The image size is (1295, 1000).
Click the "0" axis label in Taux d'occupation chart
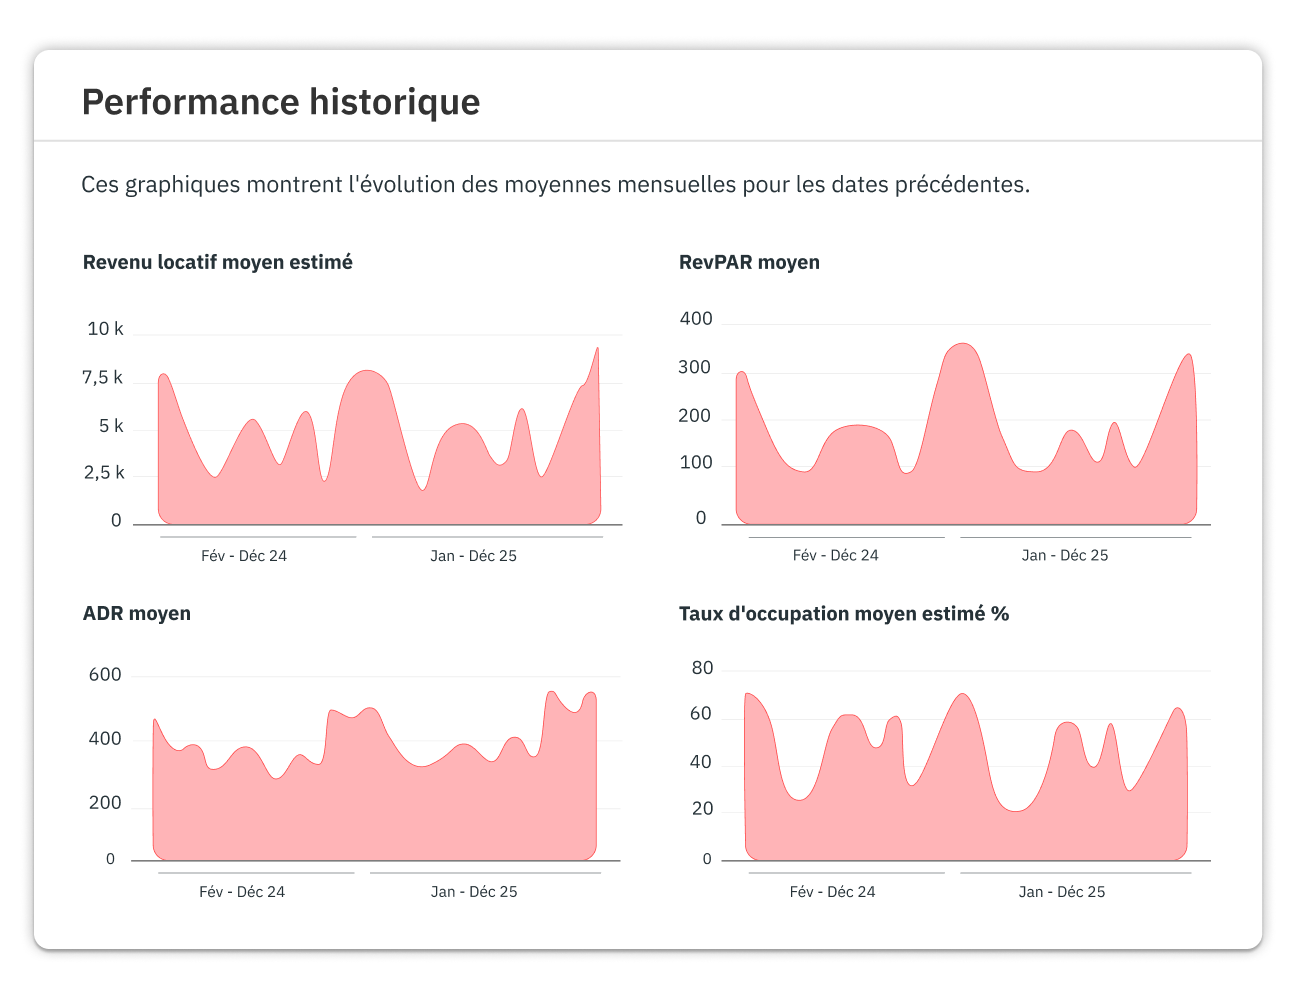707,859
